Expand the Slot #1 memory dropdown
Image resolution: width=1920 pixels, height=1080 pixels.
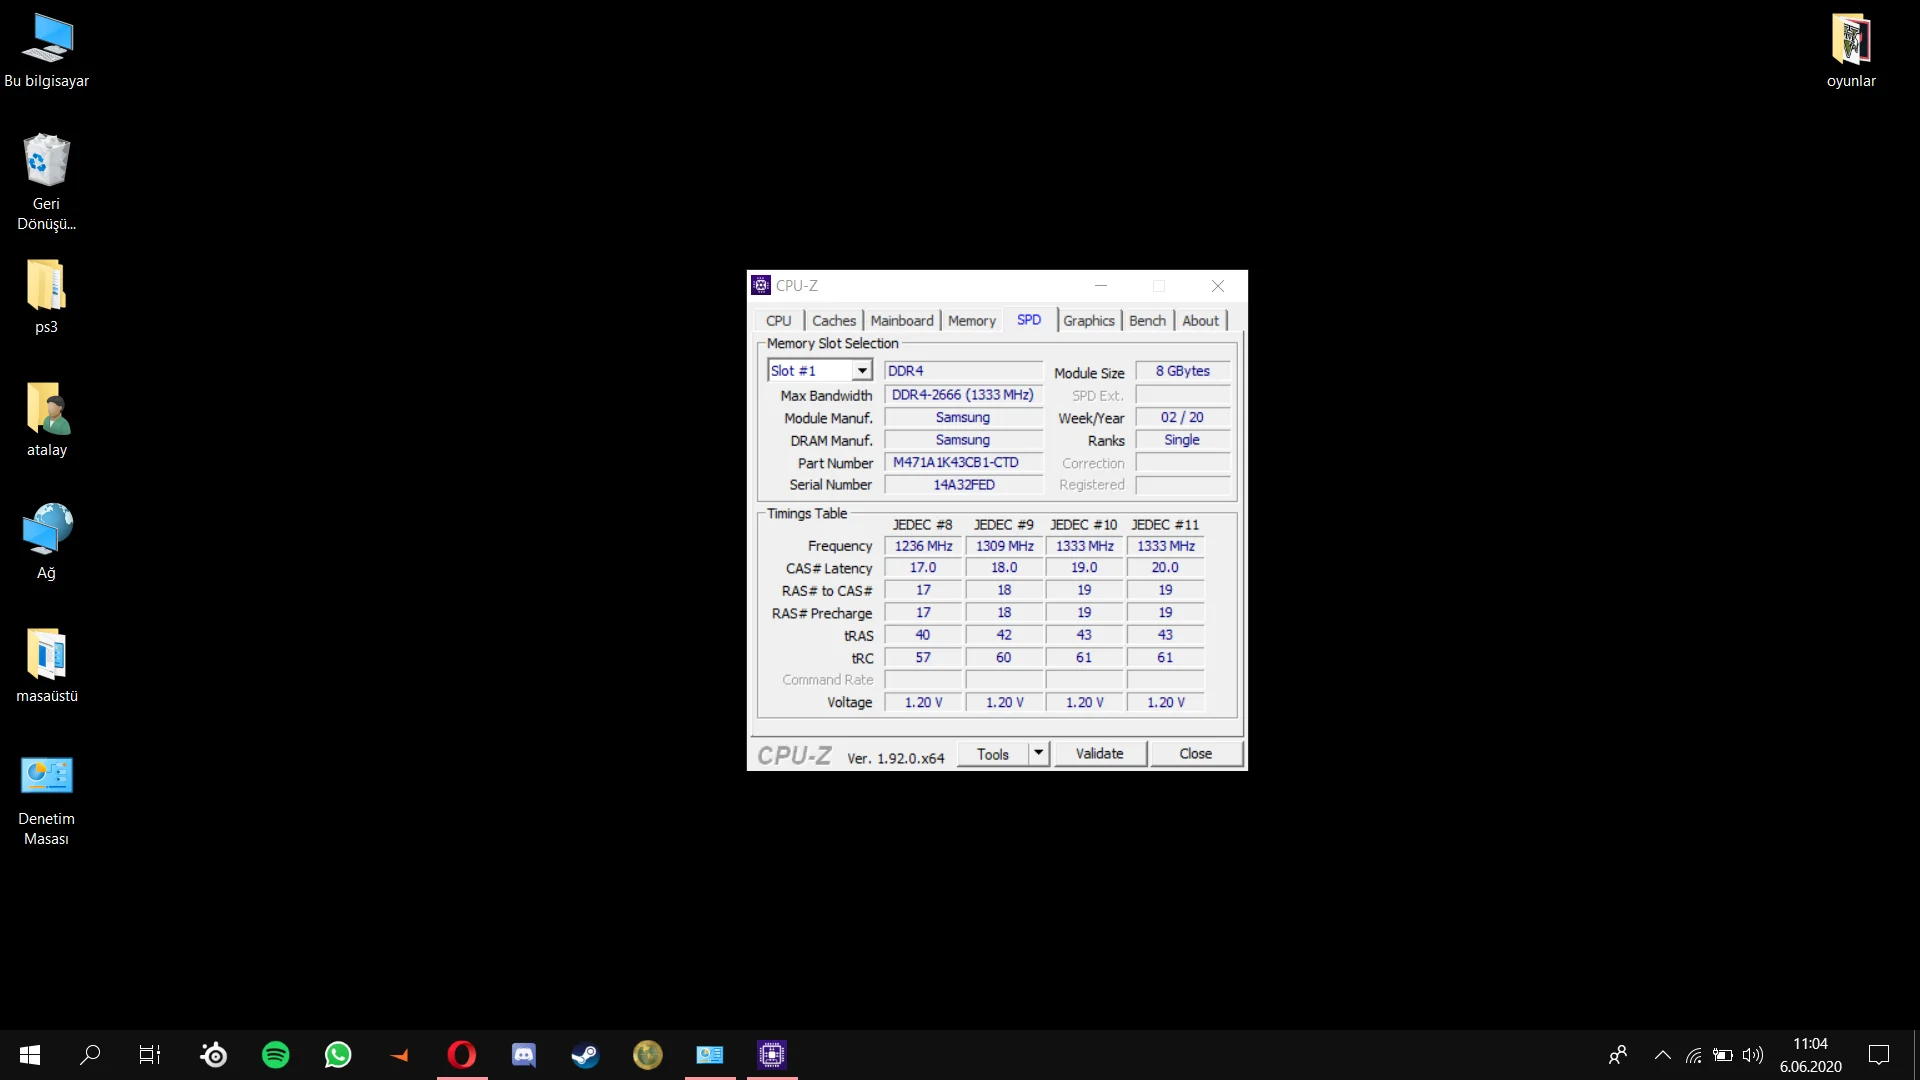click(861, 371)
